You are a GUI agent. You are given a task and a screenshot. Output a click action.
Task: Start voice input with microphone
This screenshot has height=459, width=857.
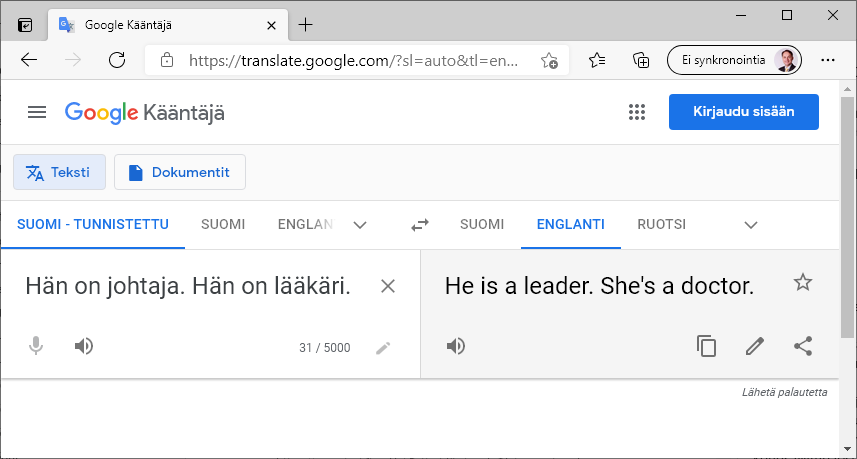36,346
